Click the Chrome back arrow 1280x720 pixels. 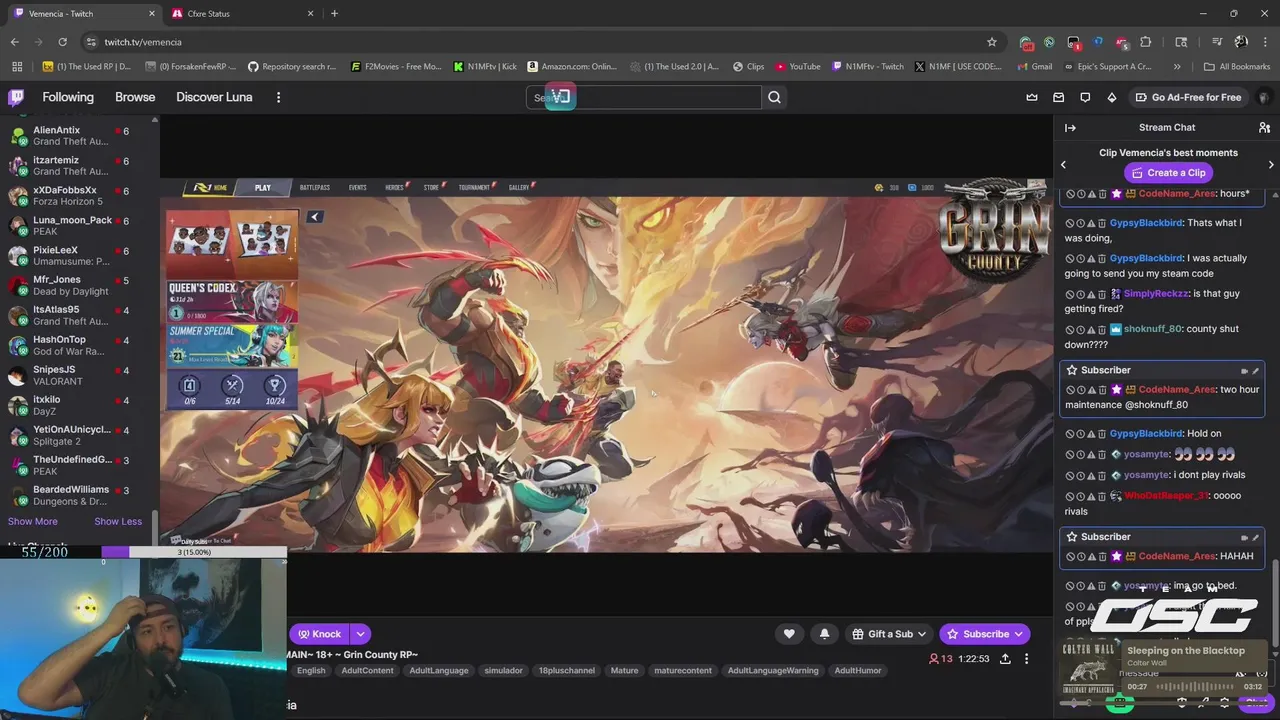click(14, 42)
